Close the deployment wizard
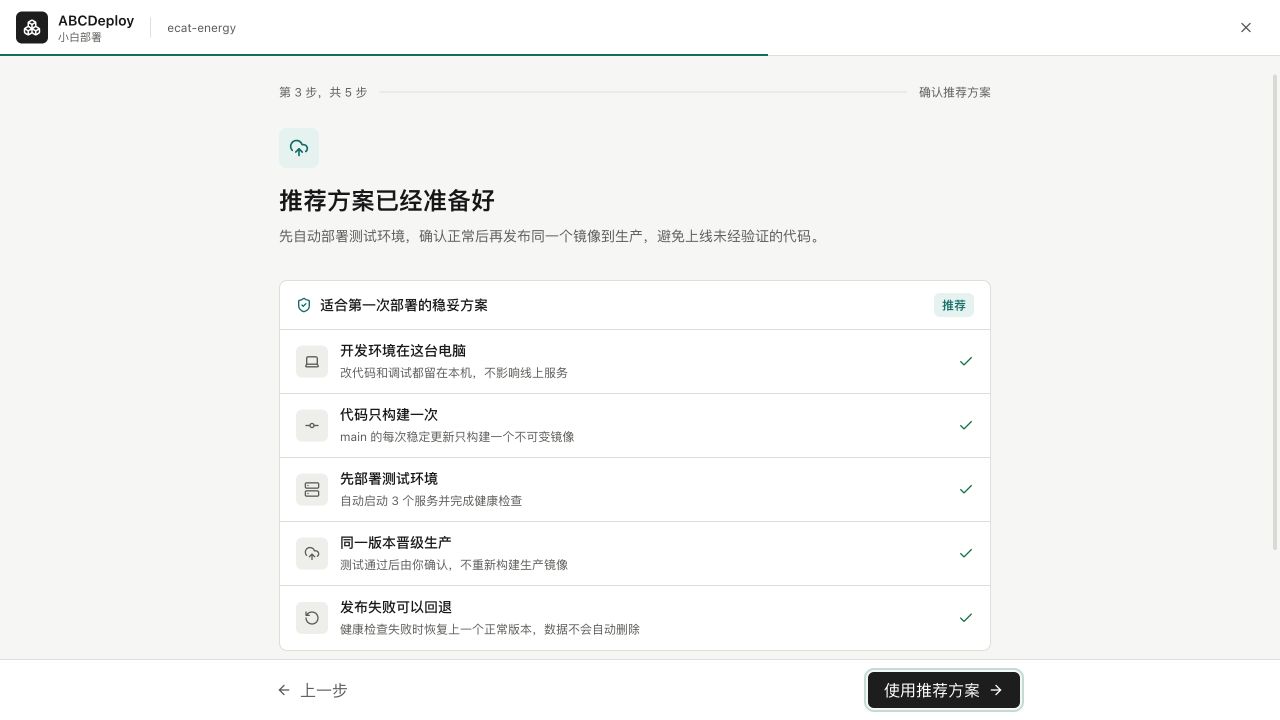 [x=1246, y=28]
